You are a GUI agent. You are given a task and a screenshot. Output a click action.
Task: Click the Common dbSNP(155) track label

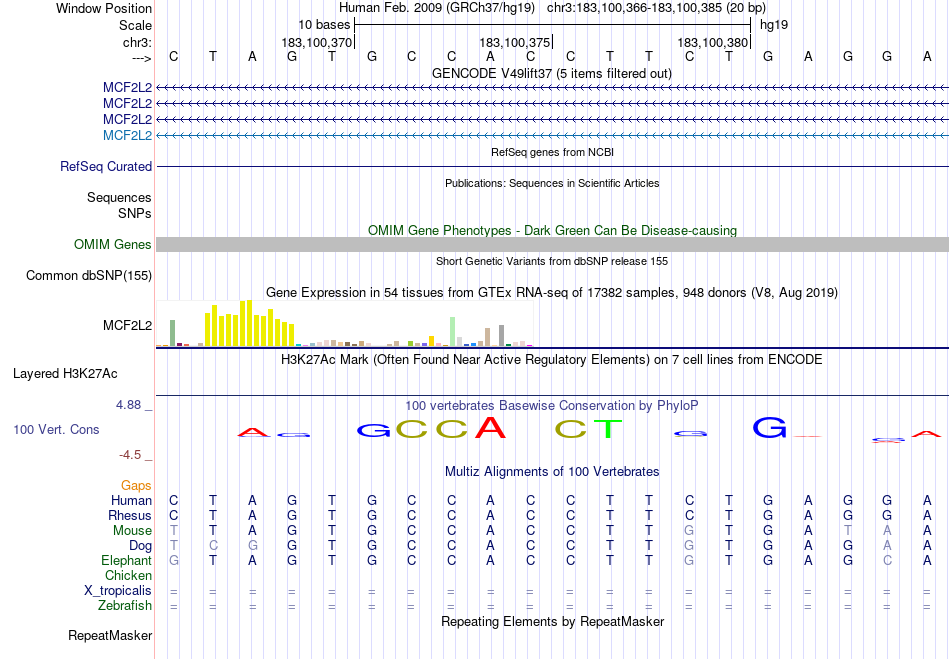89,276
